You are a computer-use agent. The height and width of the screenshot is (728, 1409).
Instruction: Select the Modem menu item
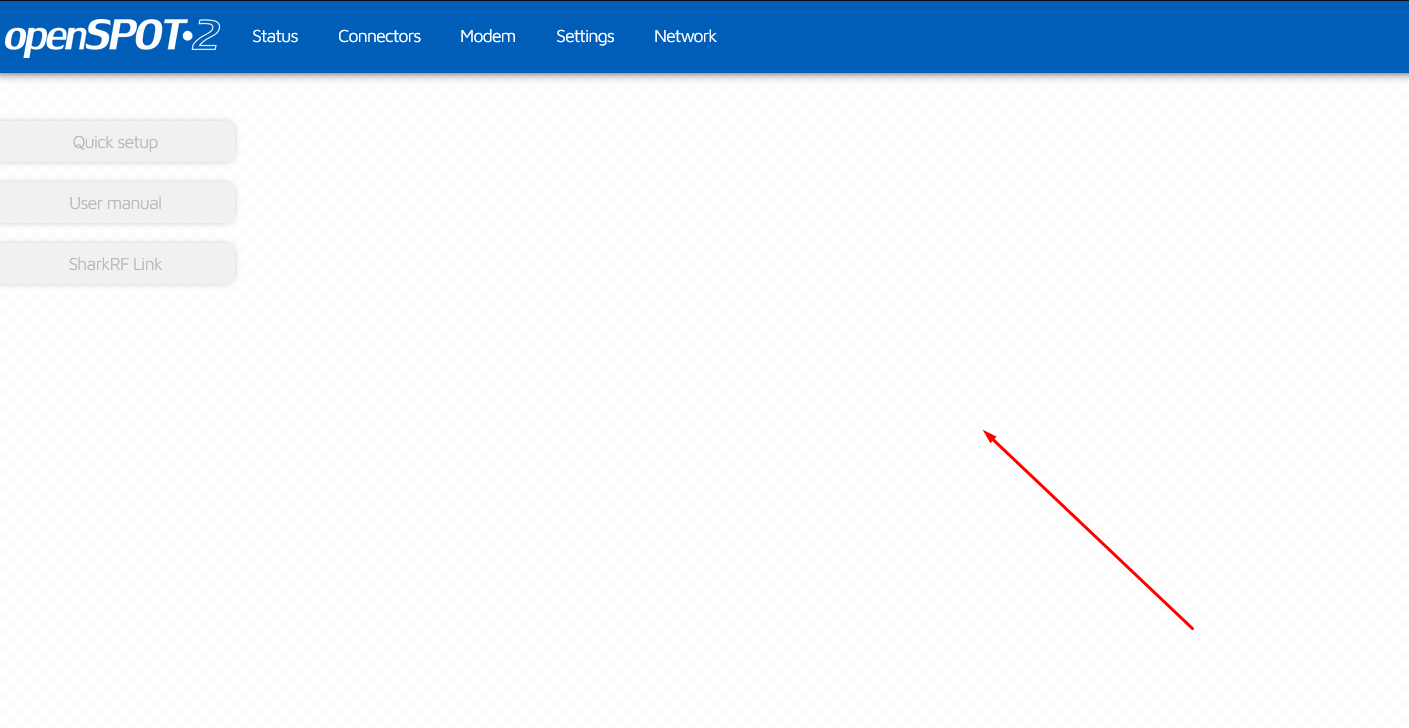coord(487,36)
